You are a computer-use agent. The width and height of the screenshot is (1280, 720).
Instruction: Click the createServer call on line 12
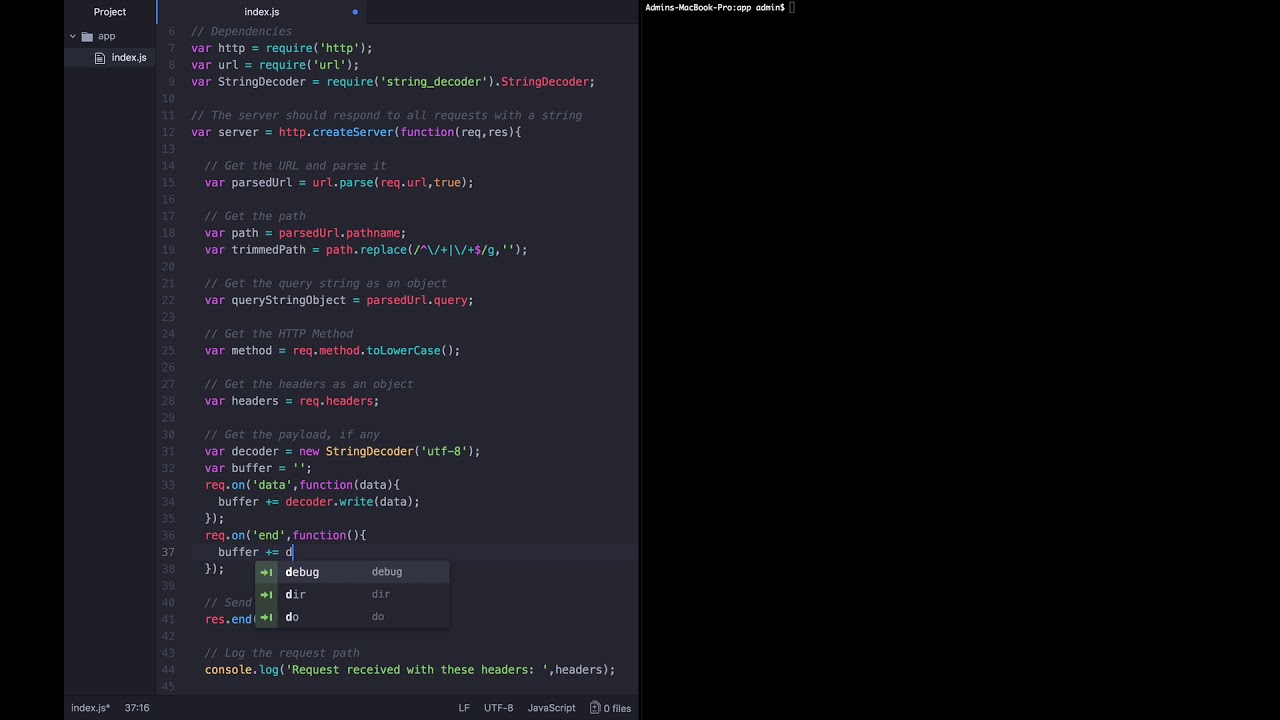(353, 132)
